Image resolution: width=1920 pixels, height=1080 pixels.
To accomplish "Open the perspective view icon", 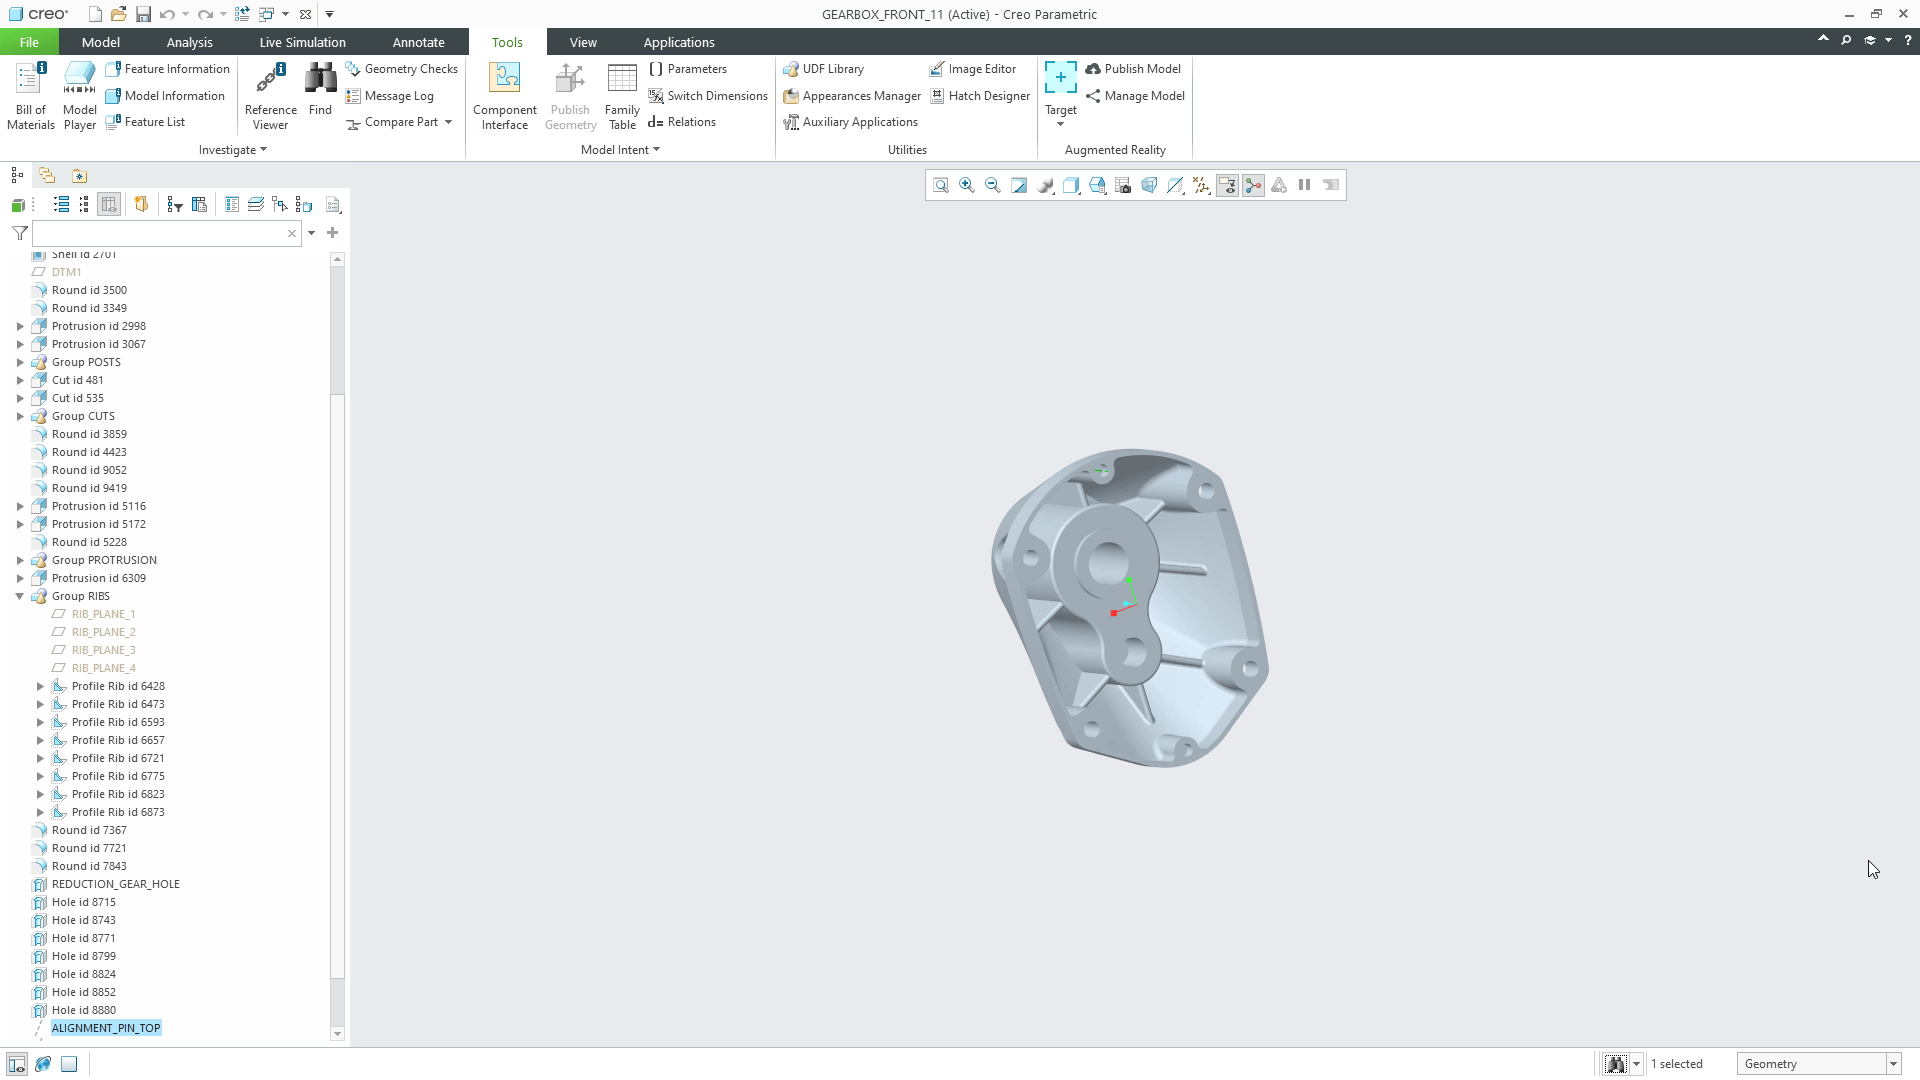I will tap(1149, 185).
